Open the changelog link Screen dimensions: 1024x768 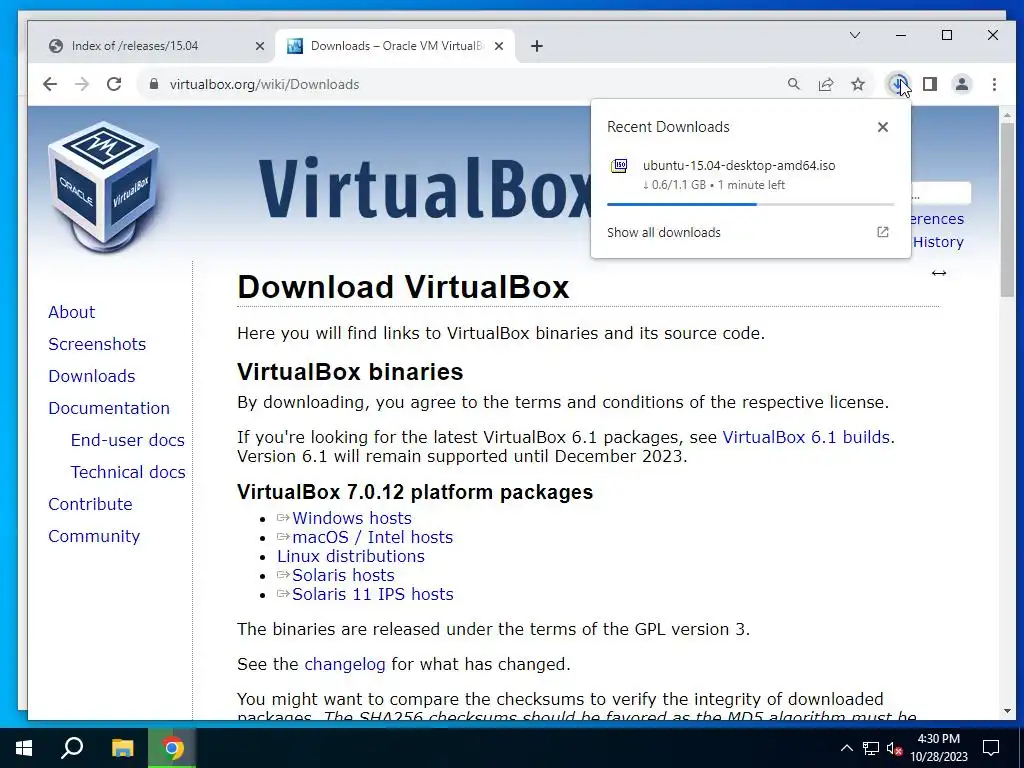point(345,664)
